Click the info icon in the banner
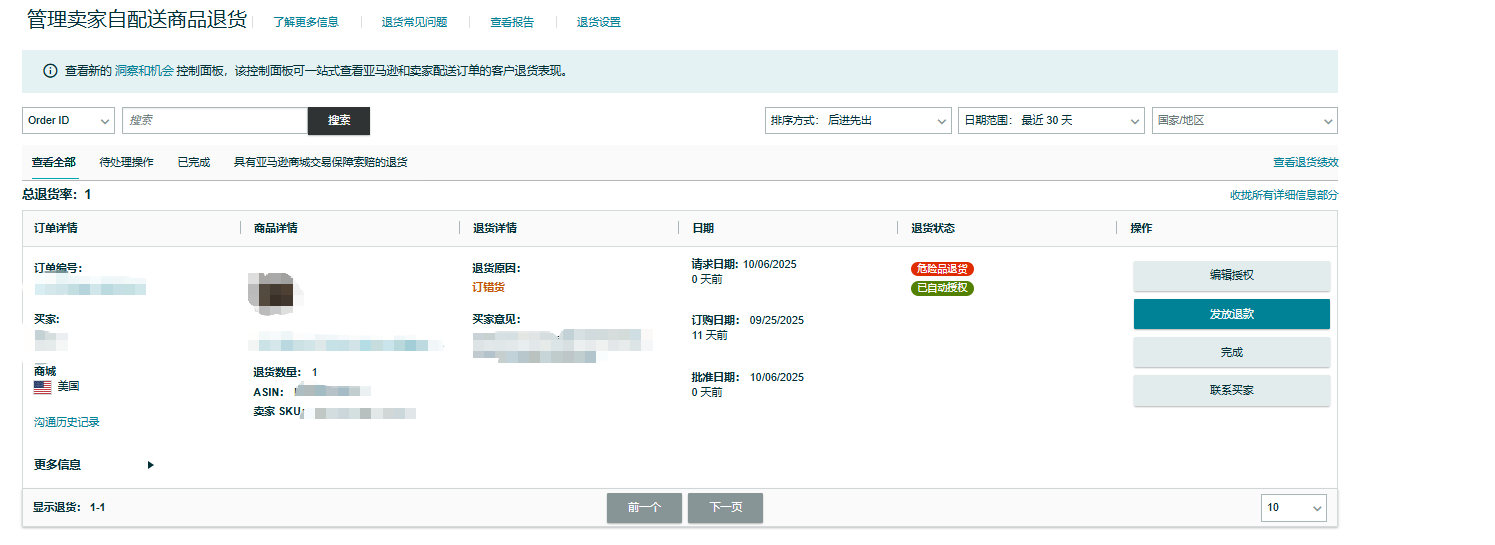This screenshot has height=545, width=1495. click(50, 72)
